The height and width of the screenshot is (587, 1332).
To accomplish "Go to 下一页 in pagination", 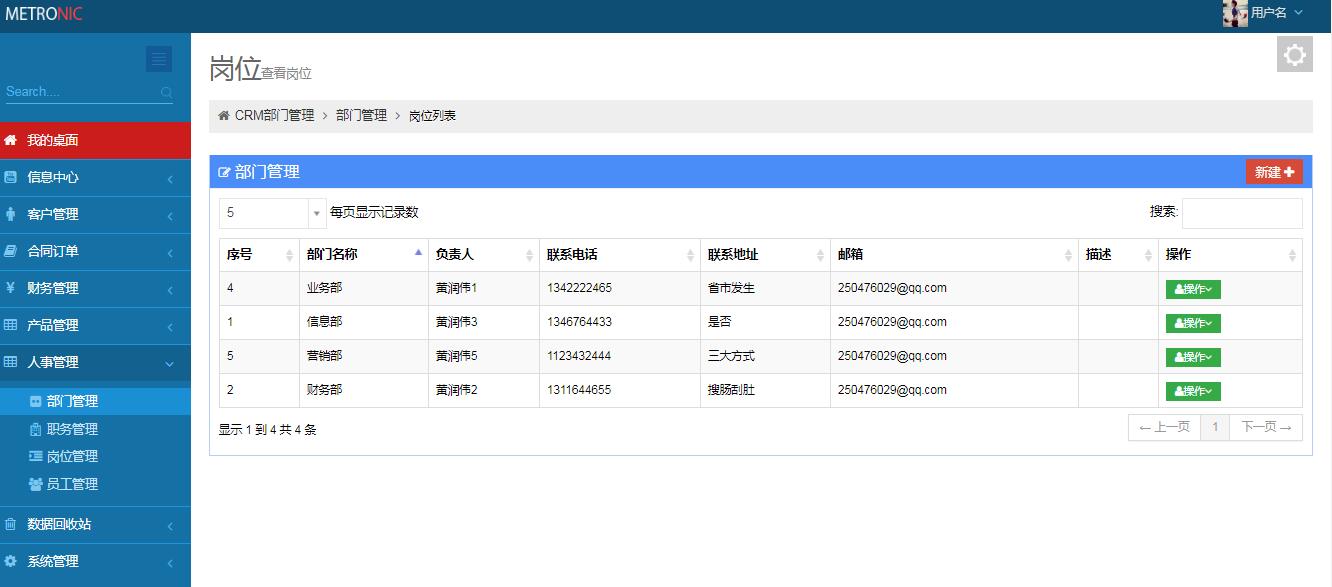I will coord(1265,428).
